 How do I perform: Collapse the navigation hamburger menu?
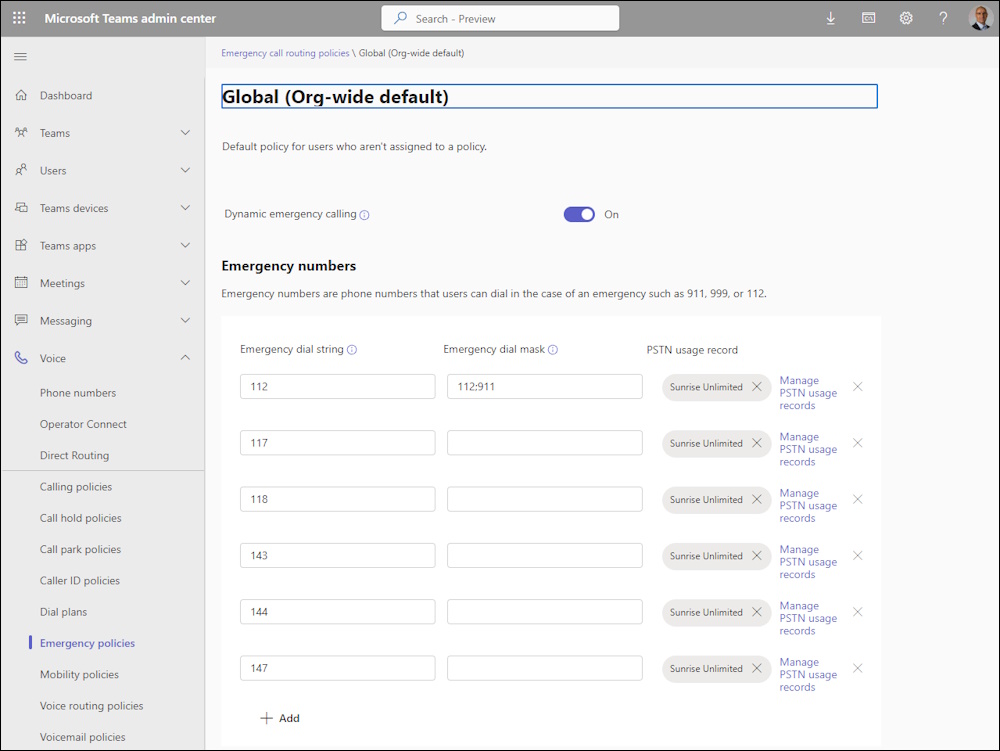20,57
